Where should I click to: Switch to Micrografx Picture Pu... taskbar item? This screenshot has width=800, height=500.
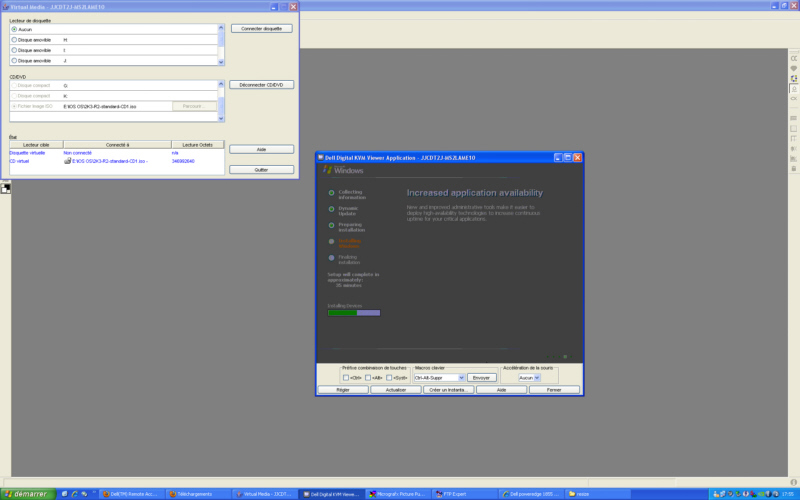point(398,494)
